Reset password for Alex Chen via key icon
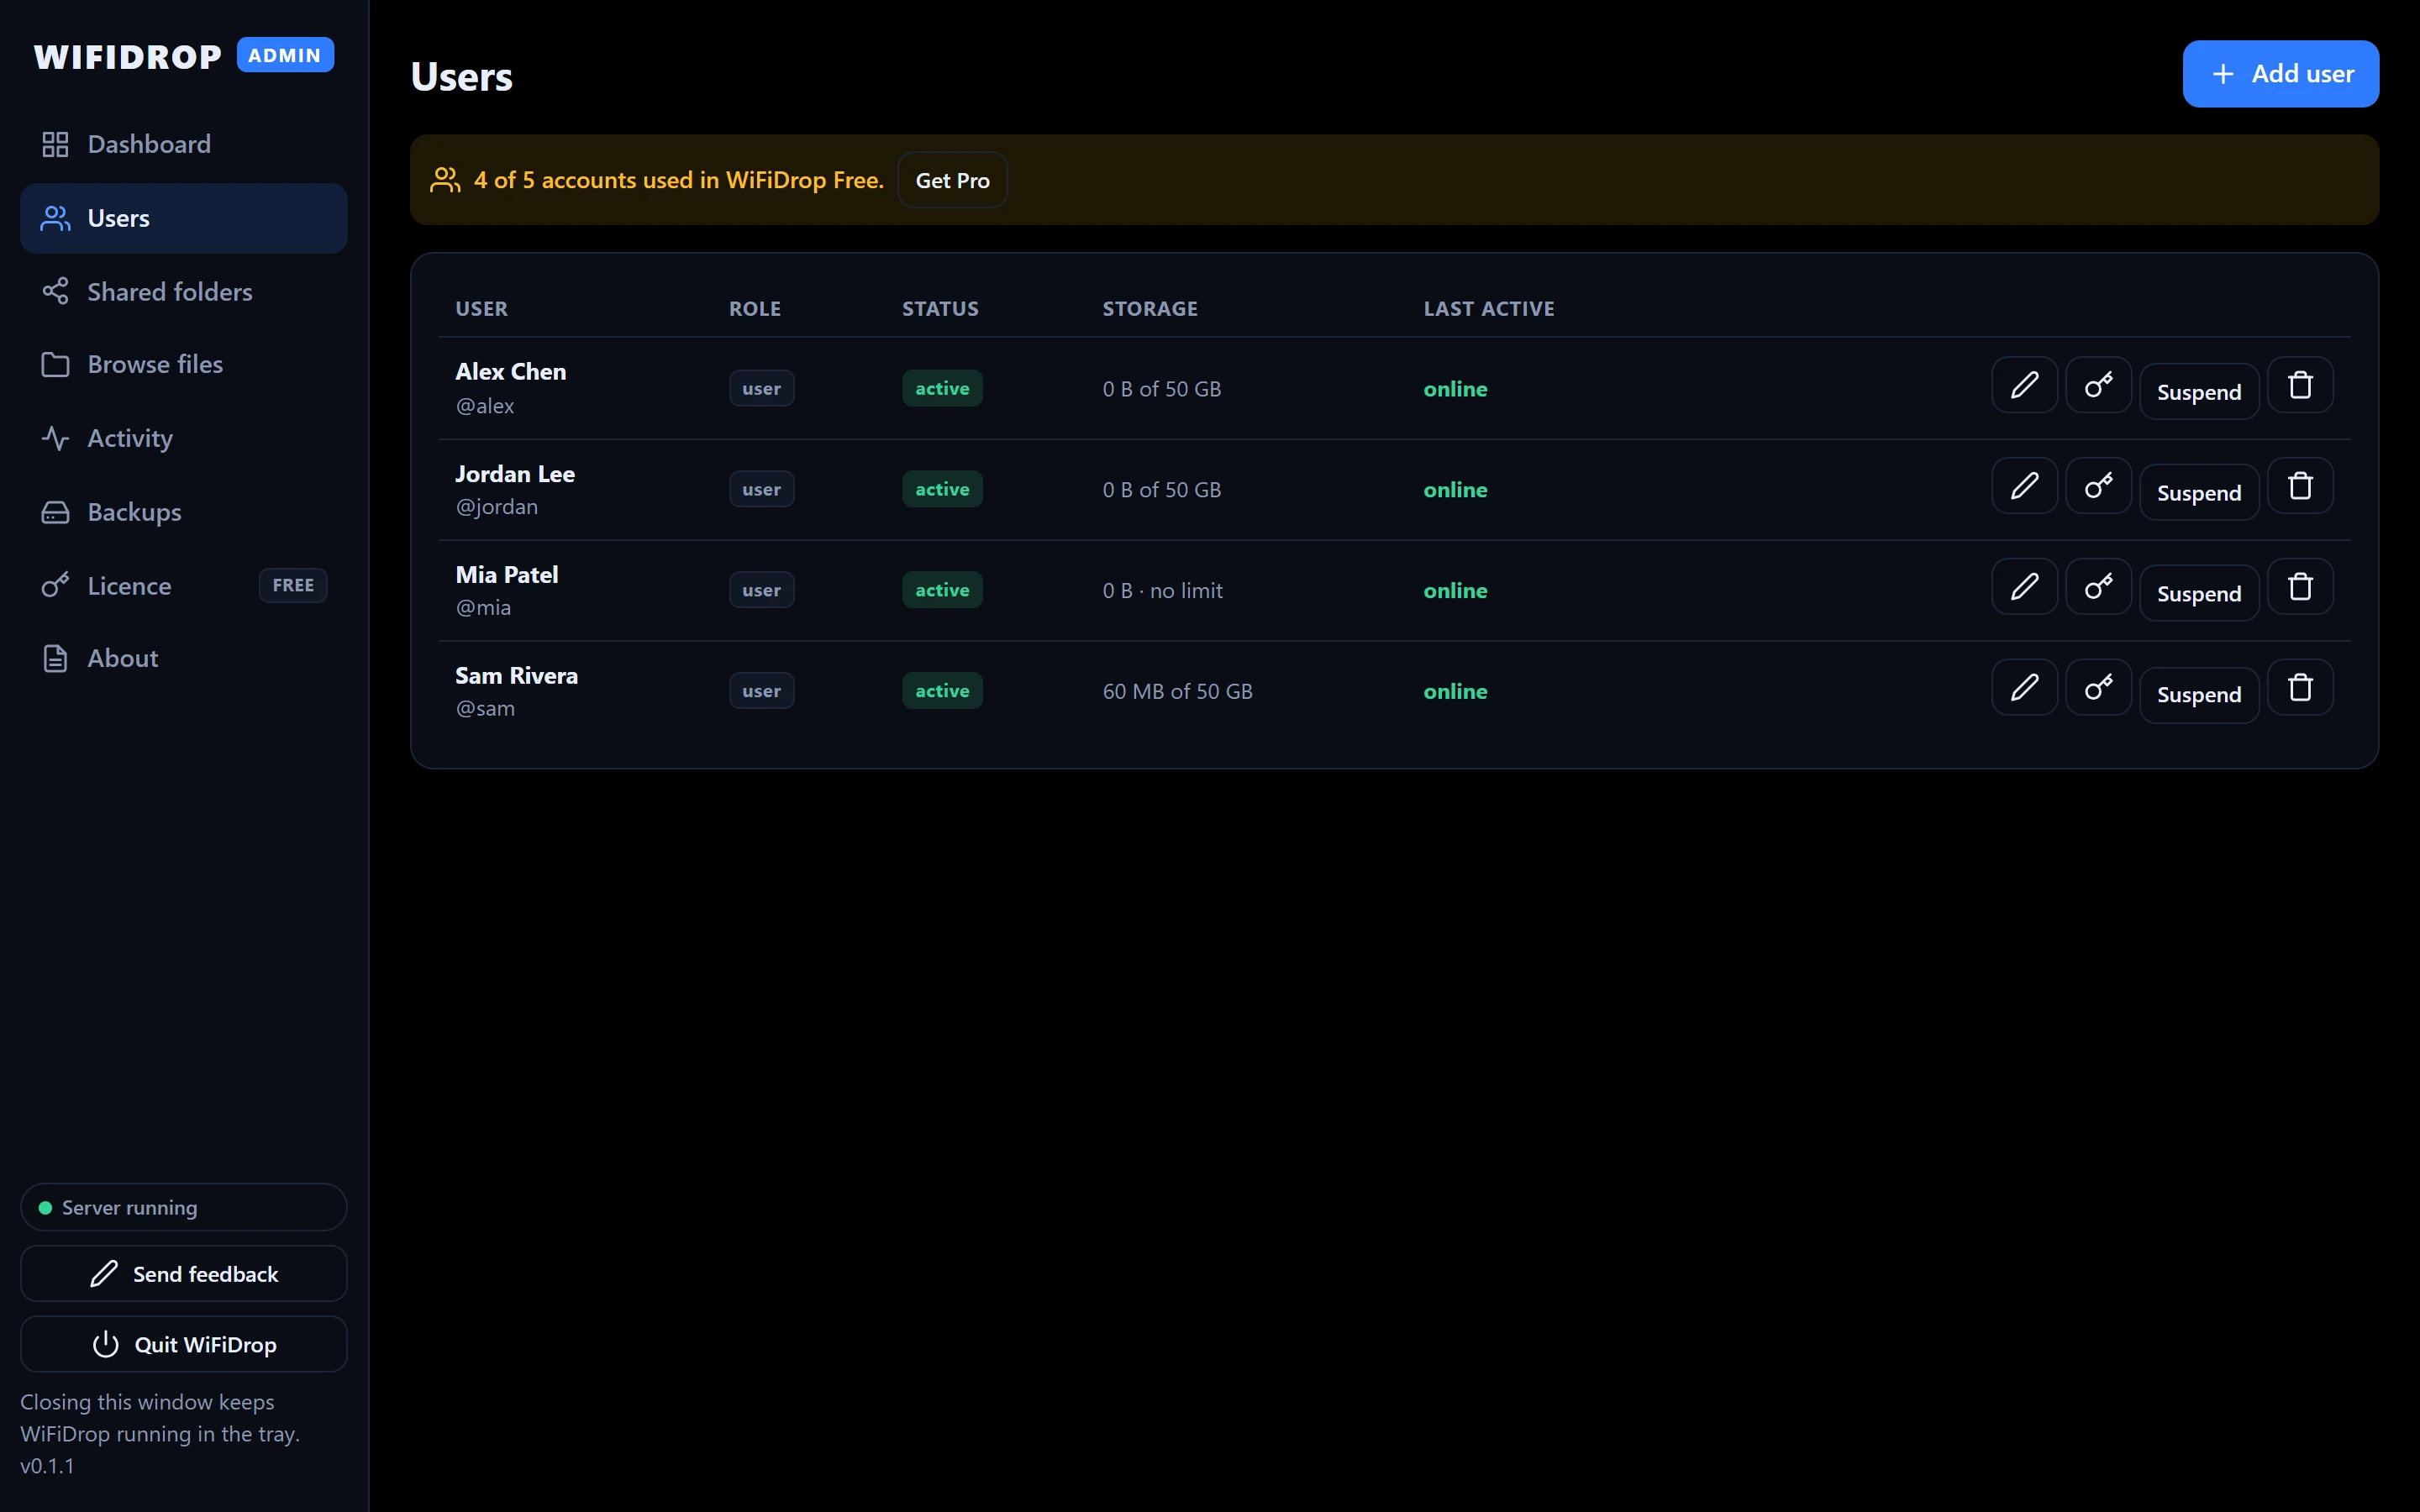The image size is (2420, 1512). (x=2098, y=385)
